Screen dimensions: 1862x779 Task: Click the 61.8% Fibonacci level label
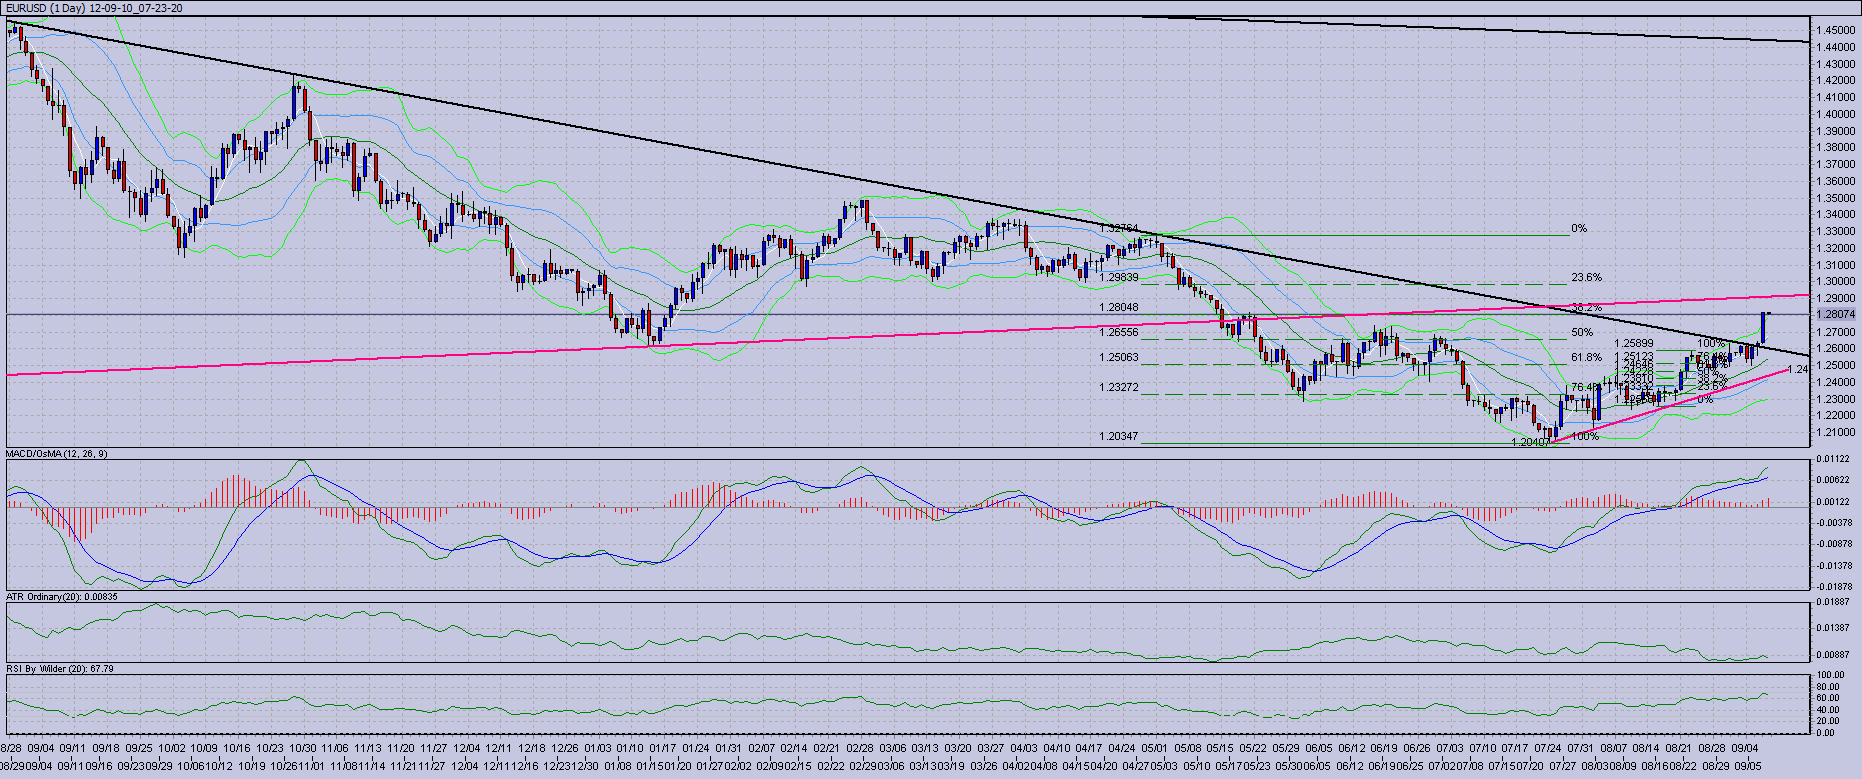(1586, 357)
